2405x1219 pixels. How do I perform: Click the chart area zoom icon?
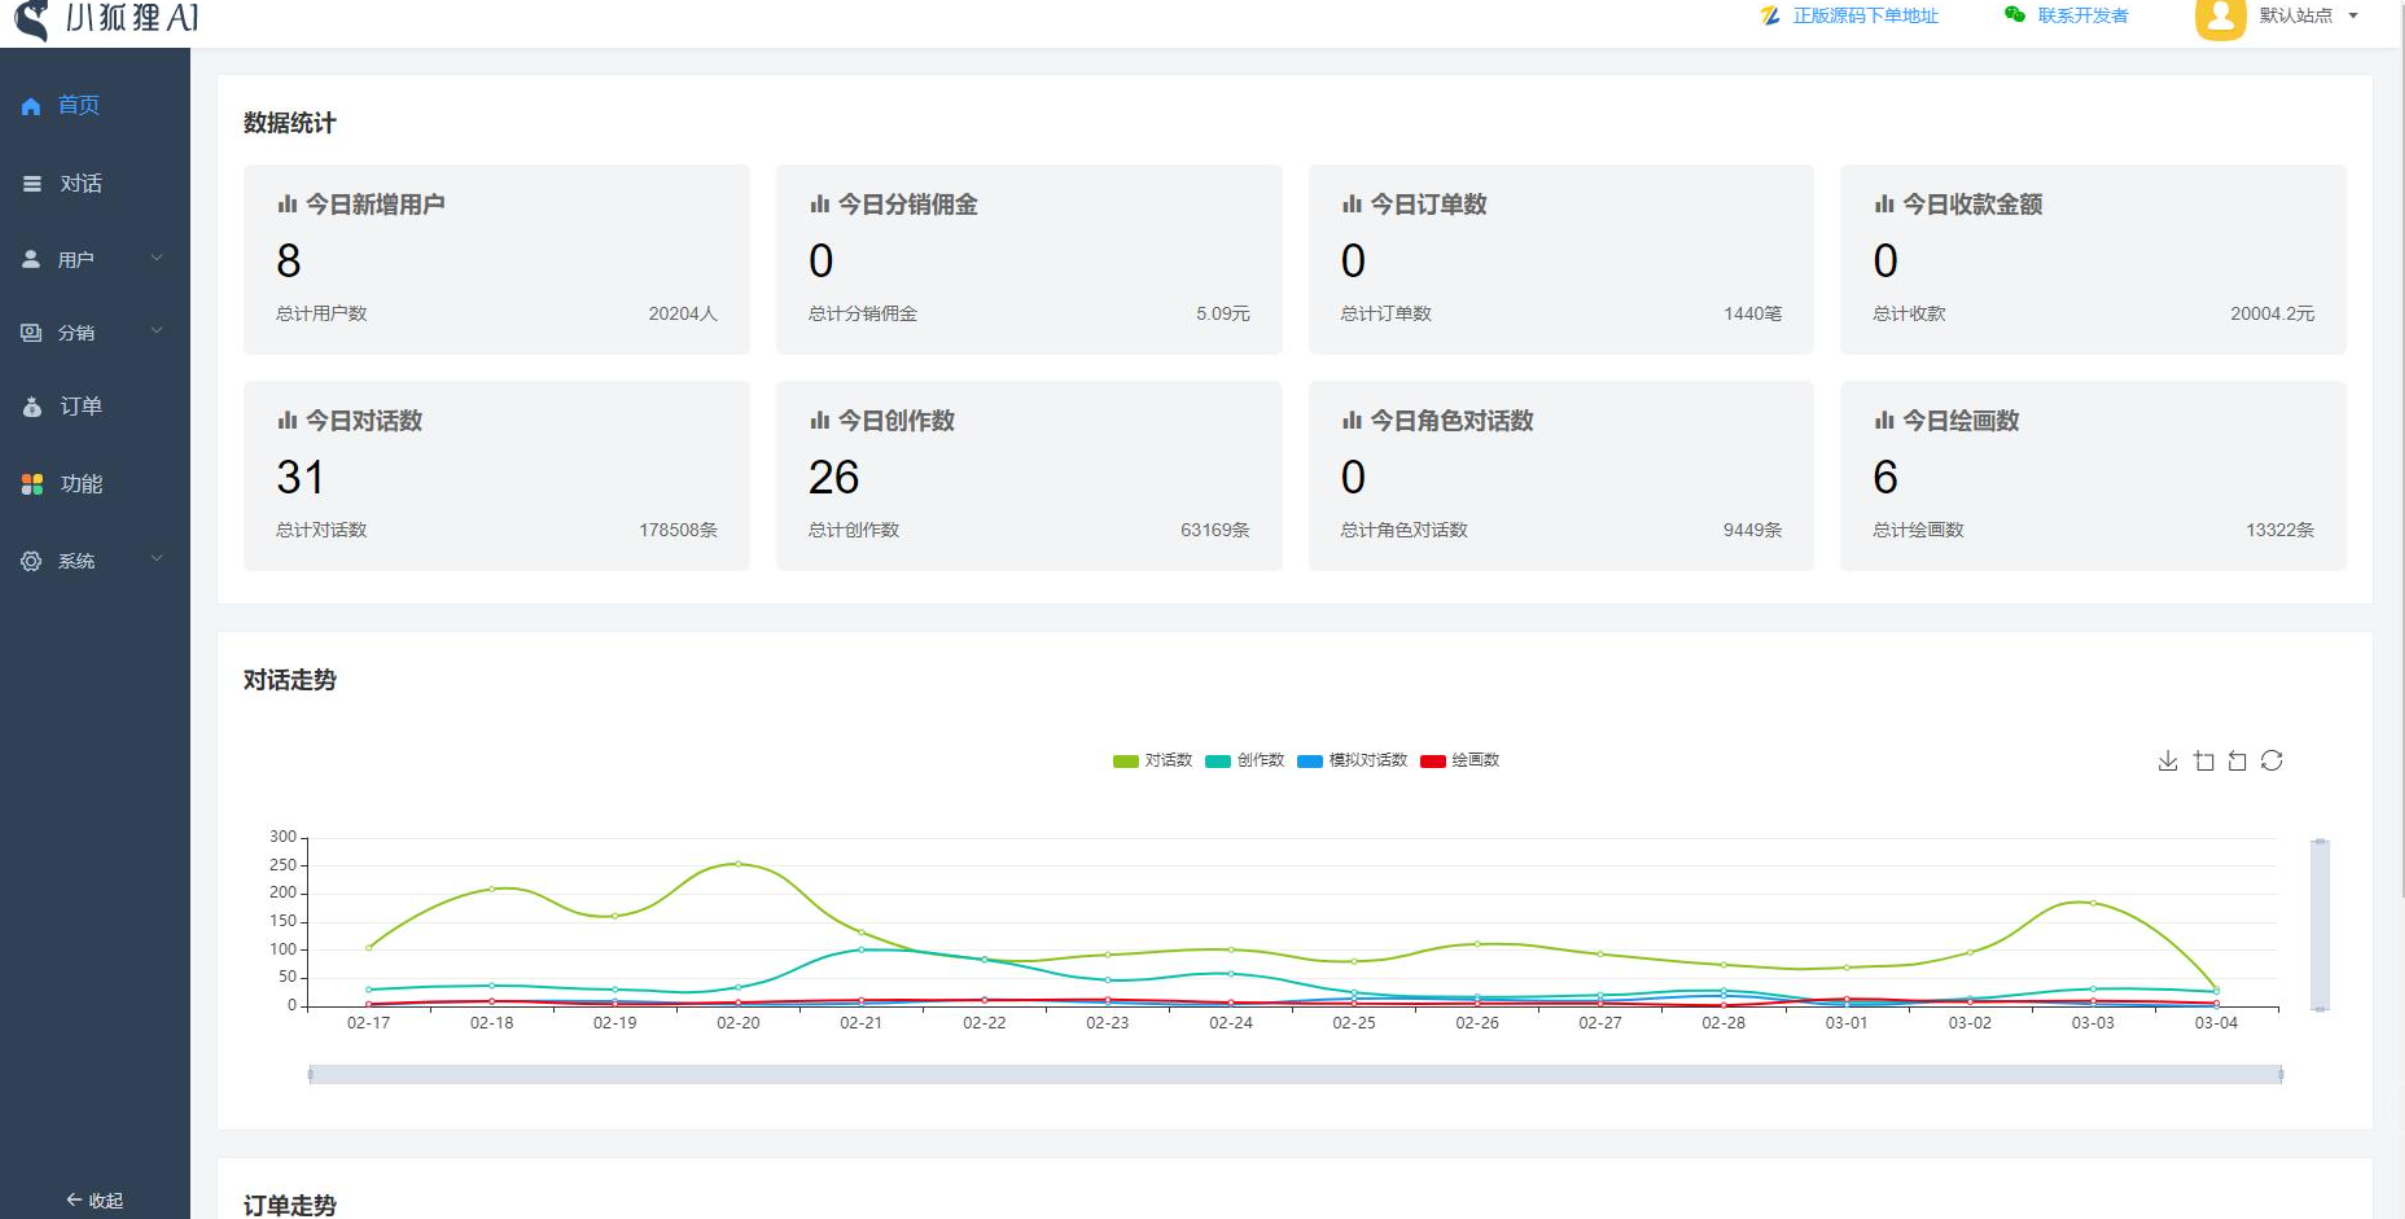point(2203,761)
